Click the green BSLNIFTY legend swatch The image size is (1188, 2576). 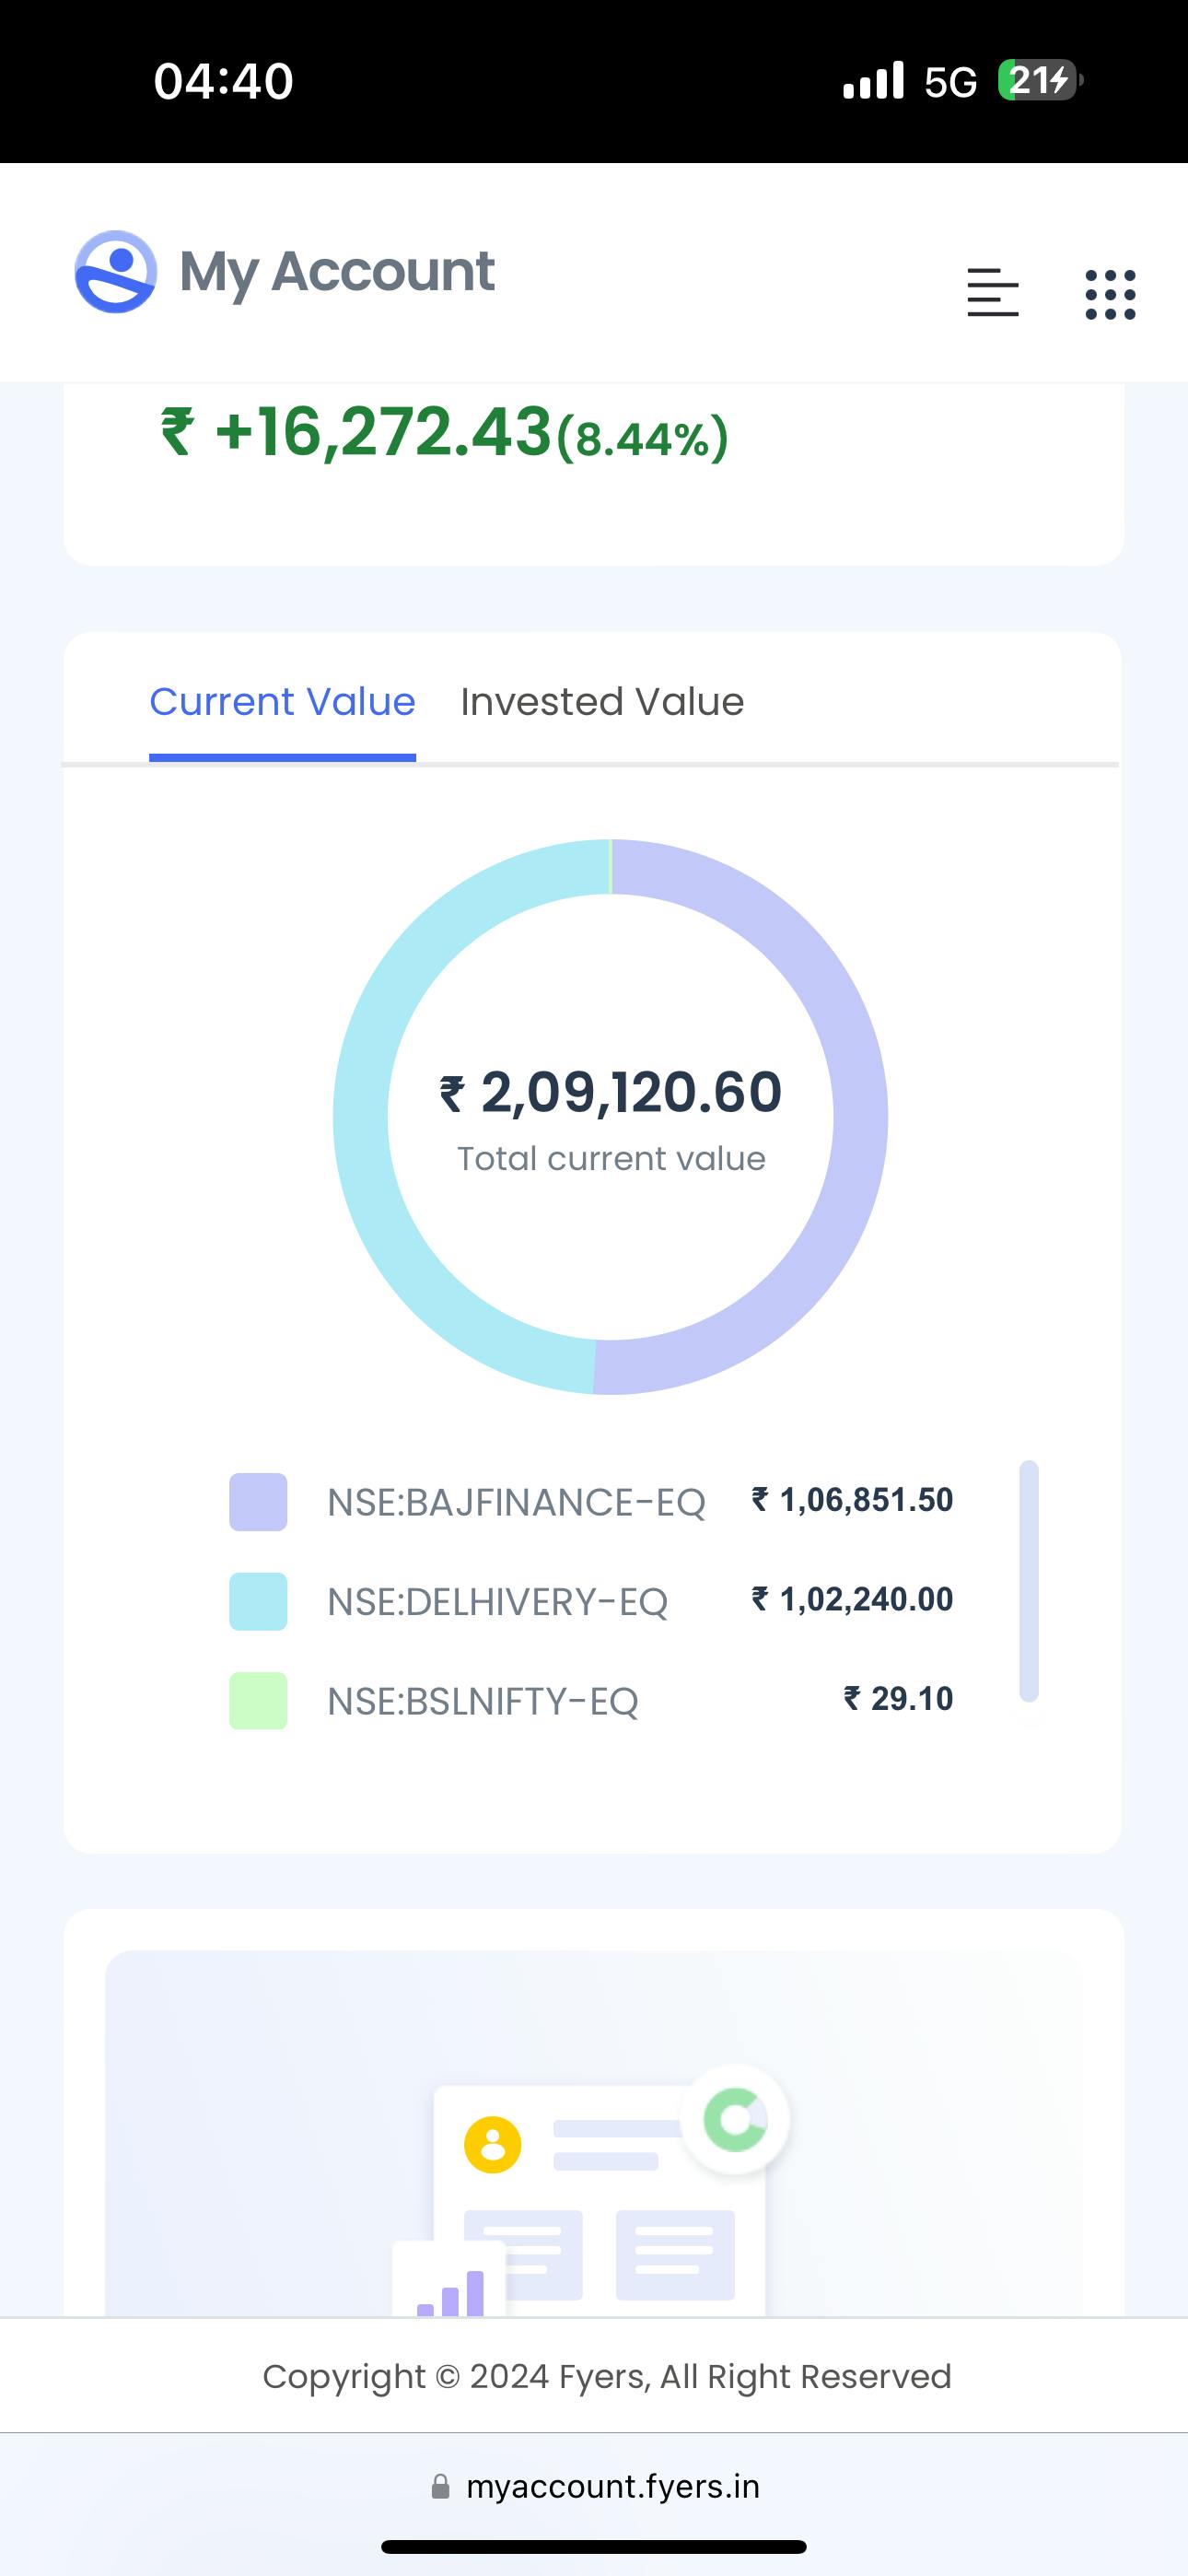(x=258, y=1700)
